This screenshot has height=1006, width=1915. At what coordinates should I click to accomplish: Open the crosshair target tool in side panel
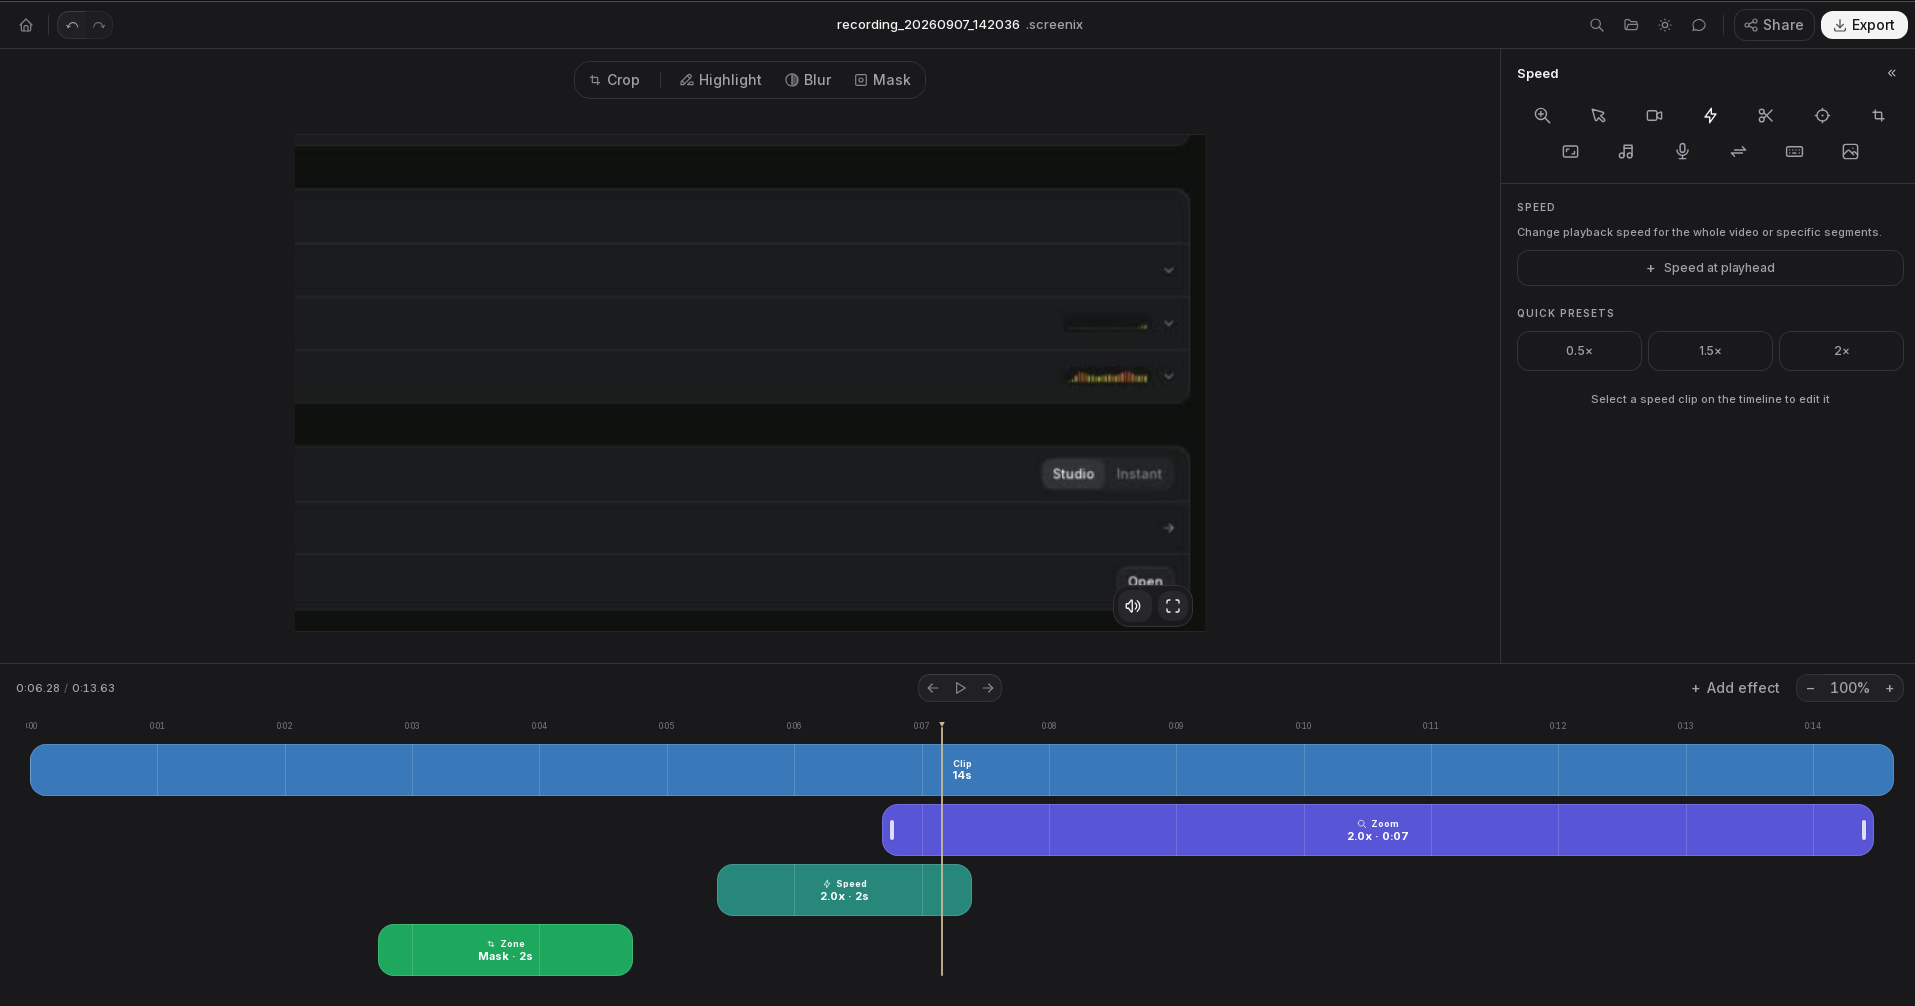click(x=1822, y=116)
